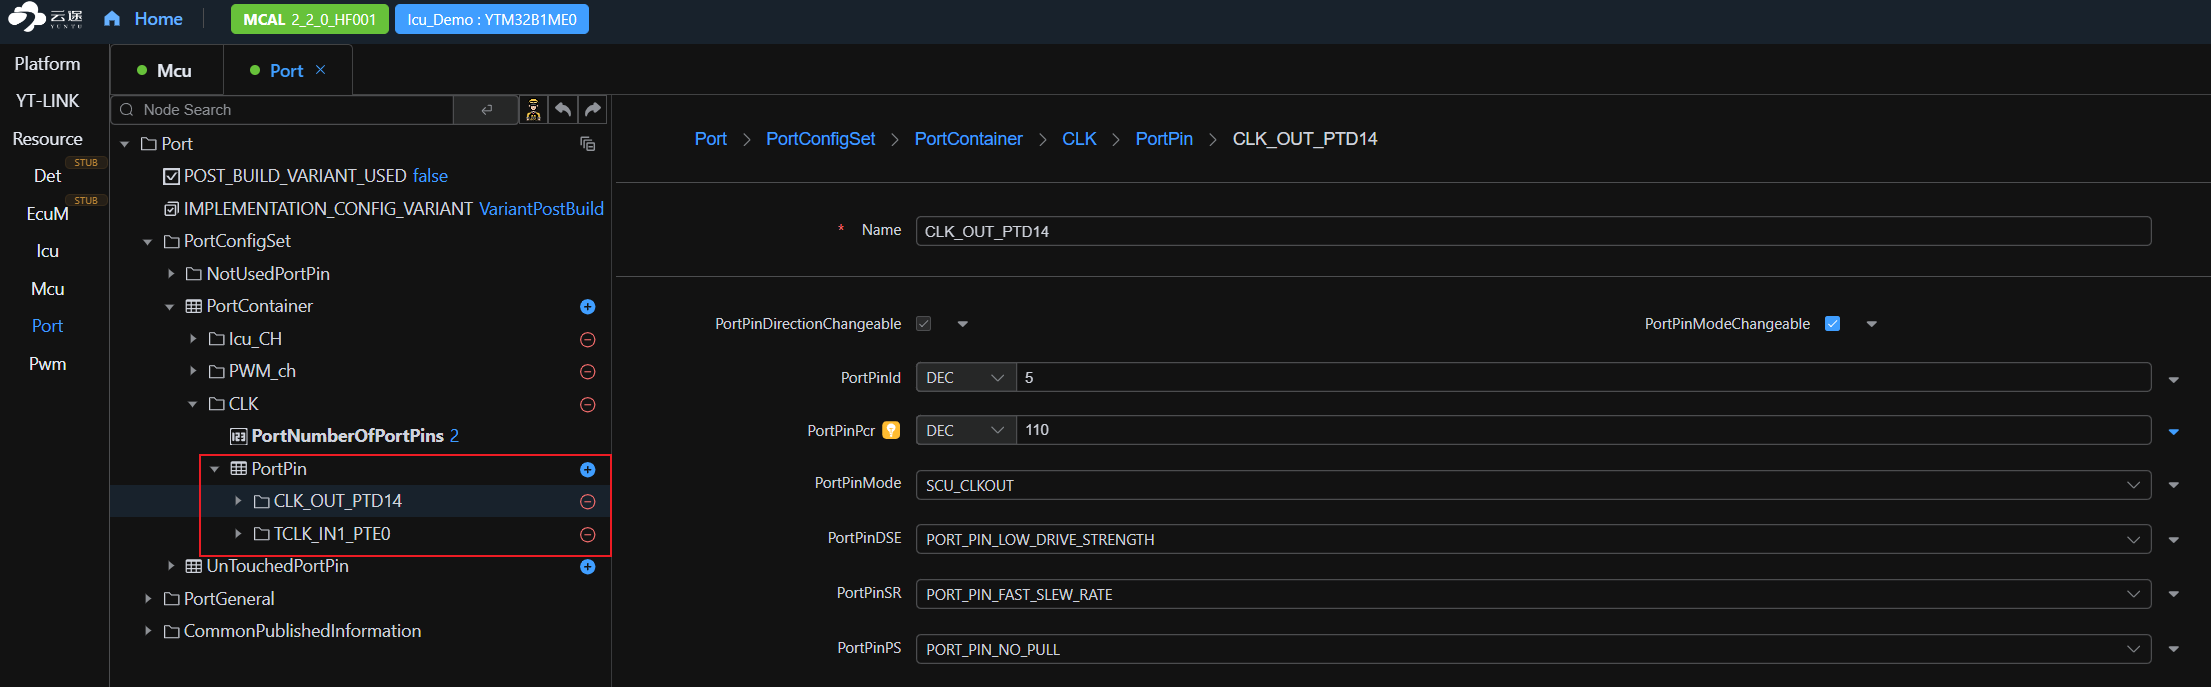Click the search magnifier icon in Node Search
Image resolution: width=2211 pixels, height=687 pixels.
pos(127,110)
